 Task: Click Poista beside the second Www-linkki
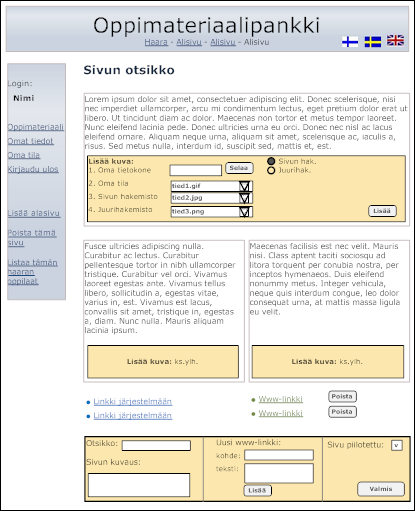342,412
